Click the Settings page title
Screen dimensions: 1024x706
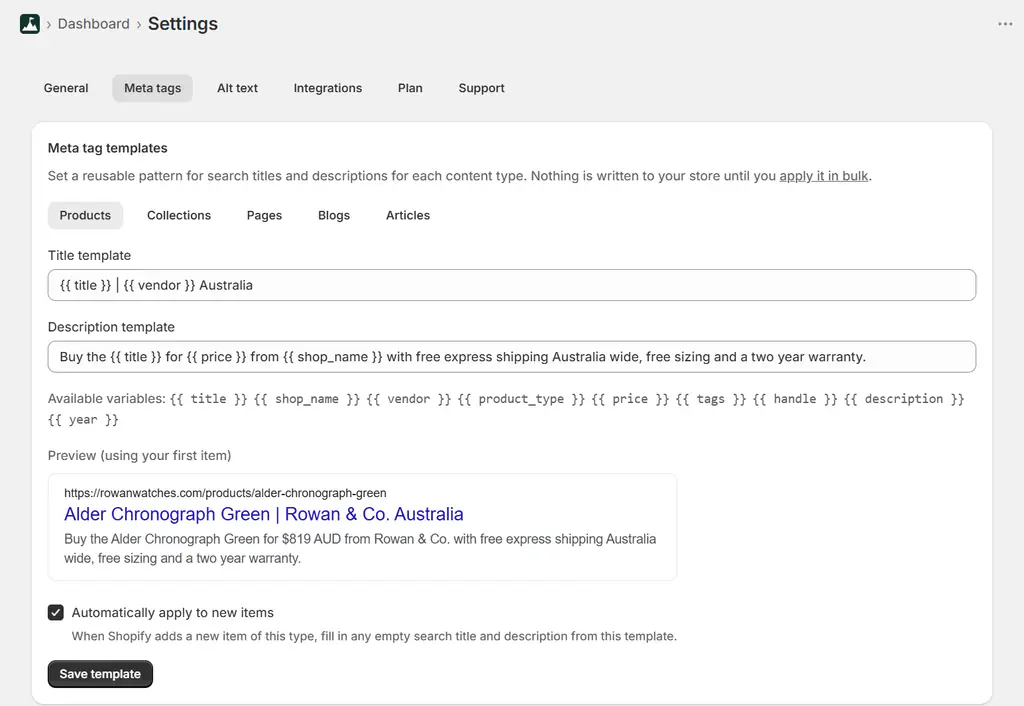tap(183, 24)
